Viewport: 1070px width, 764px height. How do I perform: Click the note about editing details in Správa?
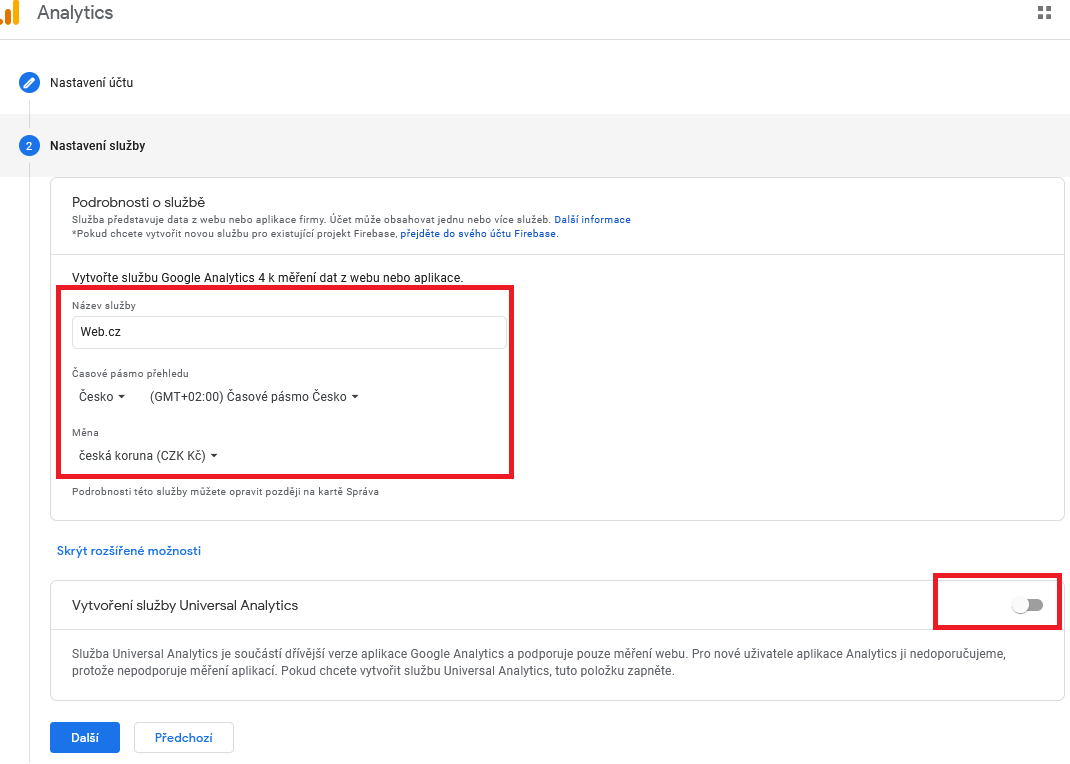tap(225, 491)
